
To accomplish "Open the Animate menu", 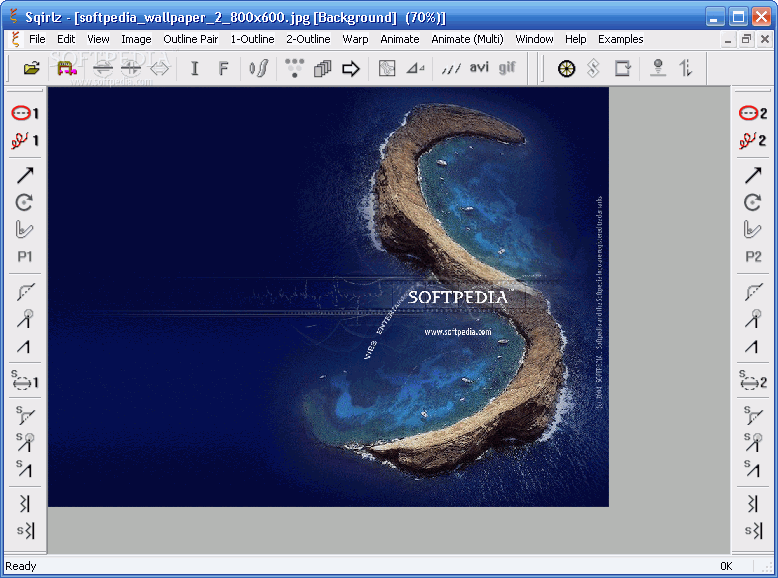I will (400, 39).
